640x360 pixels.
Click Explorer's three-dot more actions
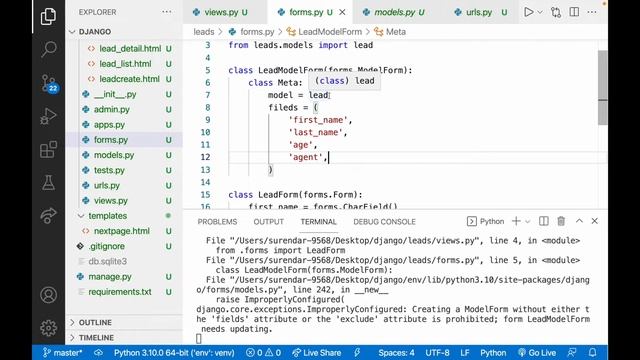point(167,12)
